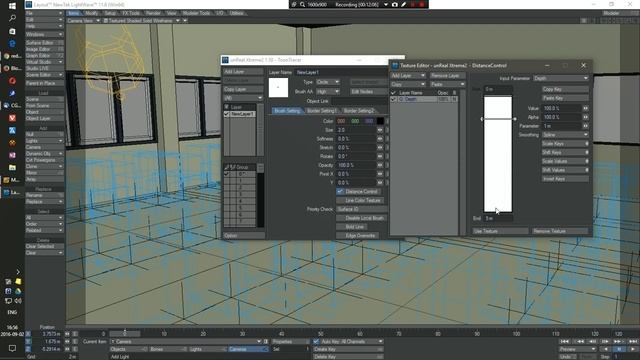The width and height of the screenshot is (640, 360).
Task: Toggle Line Color Texture option
Action: coord(360,200)
